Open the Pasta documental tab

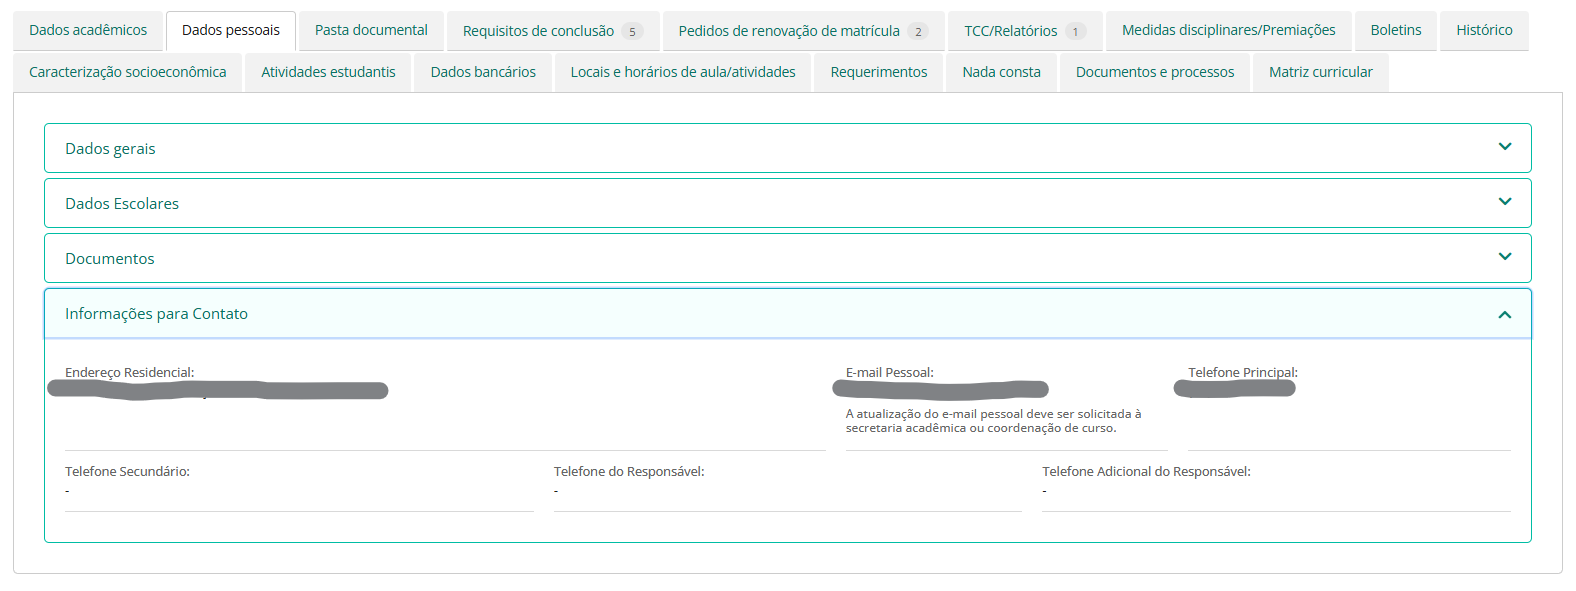pyautogui.click(x=371, y=31)
